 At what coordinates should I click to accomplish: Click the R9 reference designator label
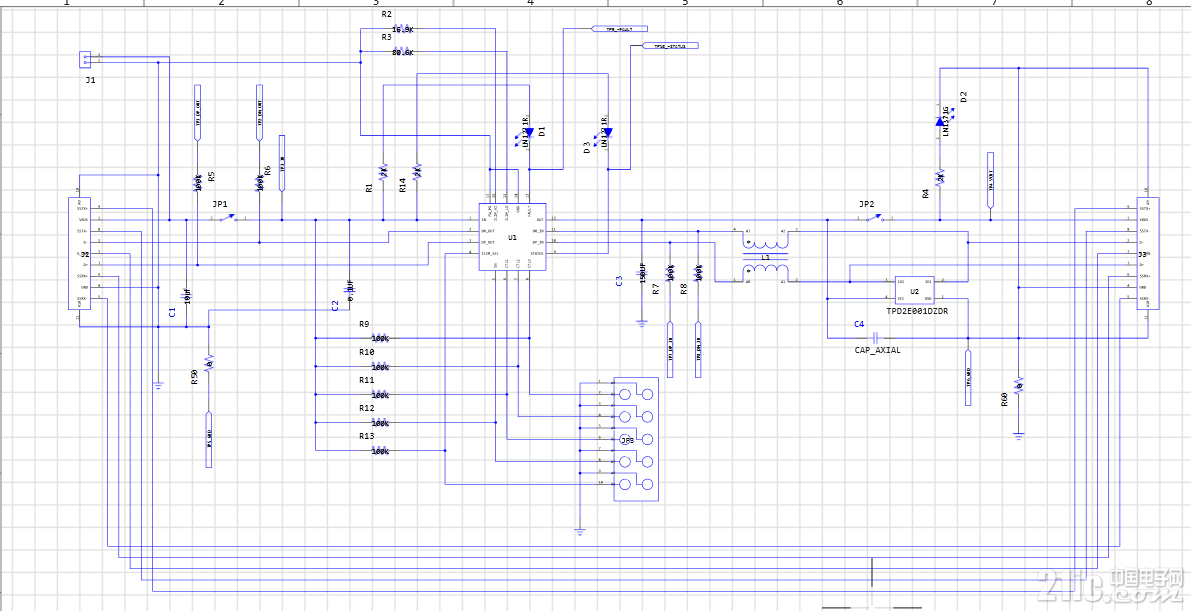point(365,324)
